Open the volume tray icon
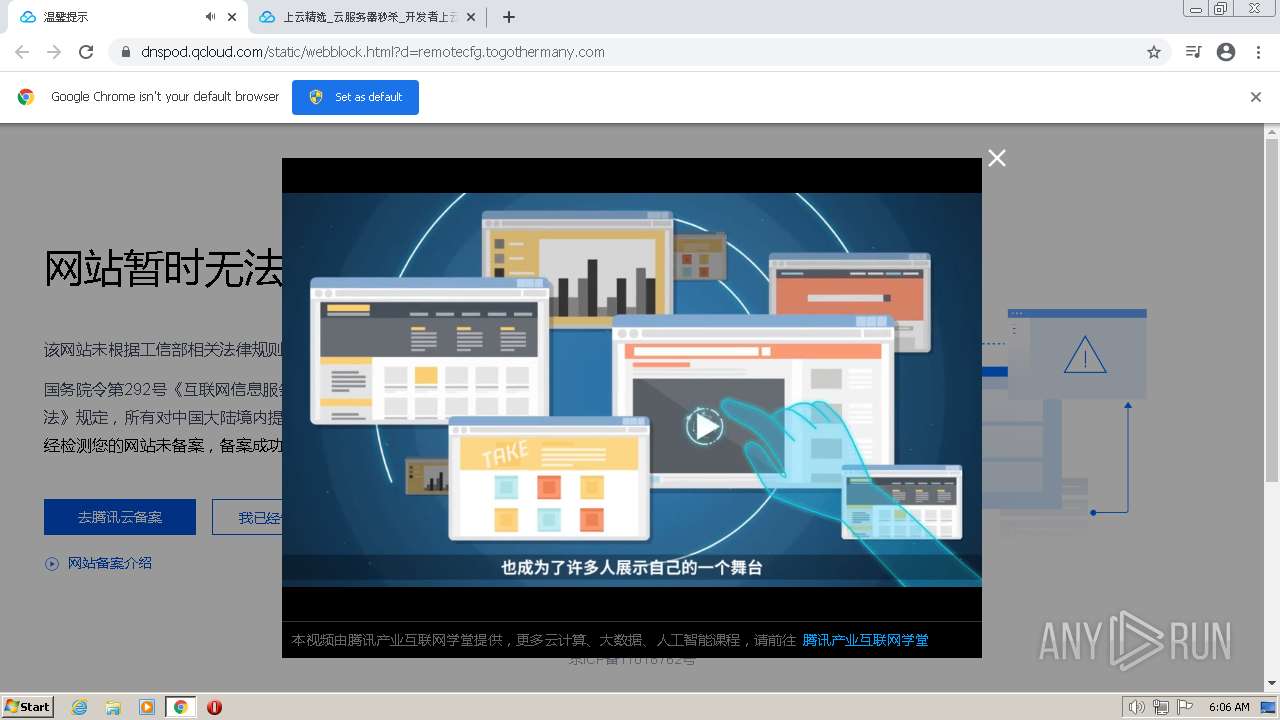The image size is (1280, 720). (x=1137, y=707)
